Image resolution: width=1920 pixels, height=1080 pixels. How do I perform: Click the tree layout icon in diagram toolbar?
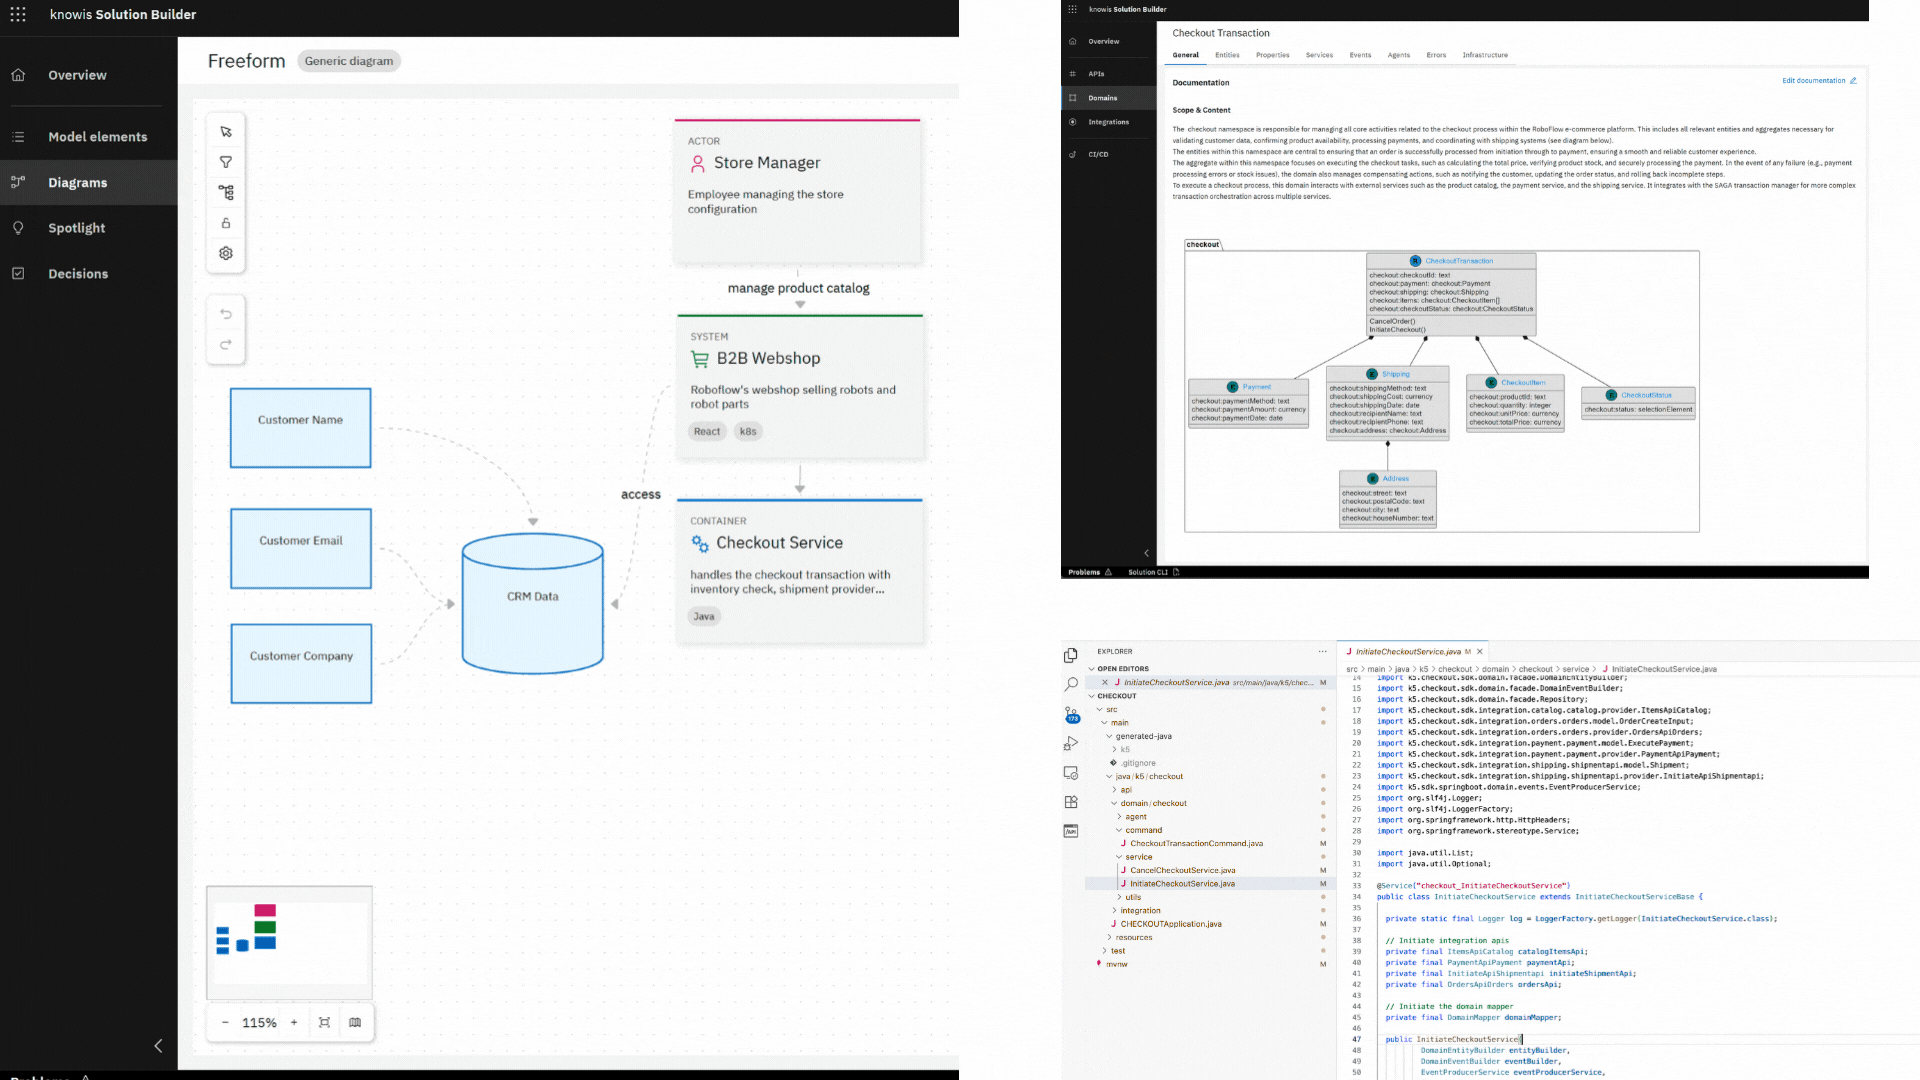click(x=226, y=192)
